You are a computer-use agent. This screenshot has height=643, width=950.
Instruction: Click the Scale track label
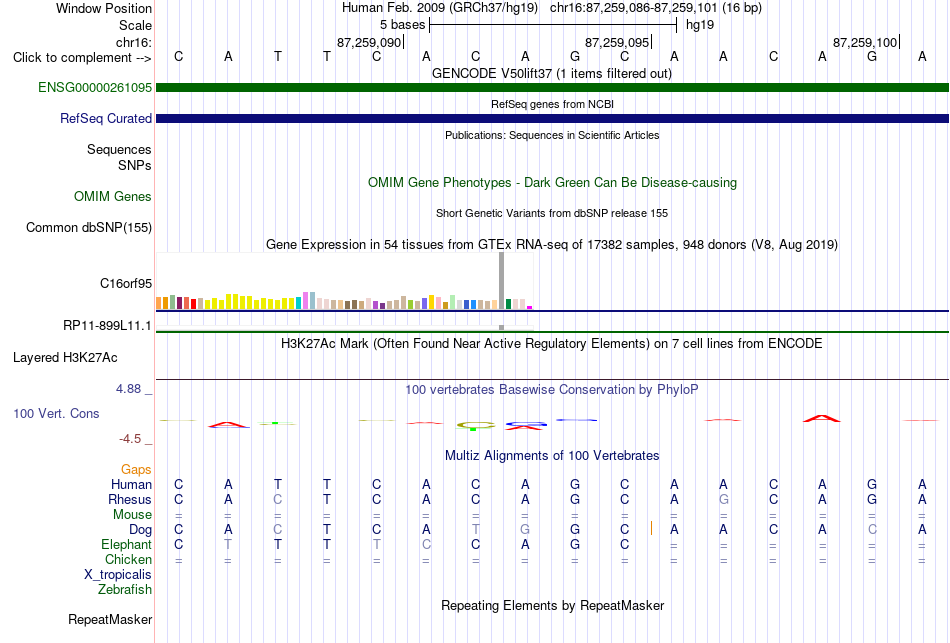(135, 25)
